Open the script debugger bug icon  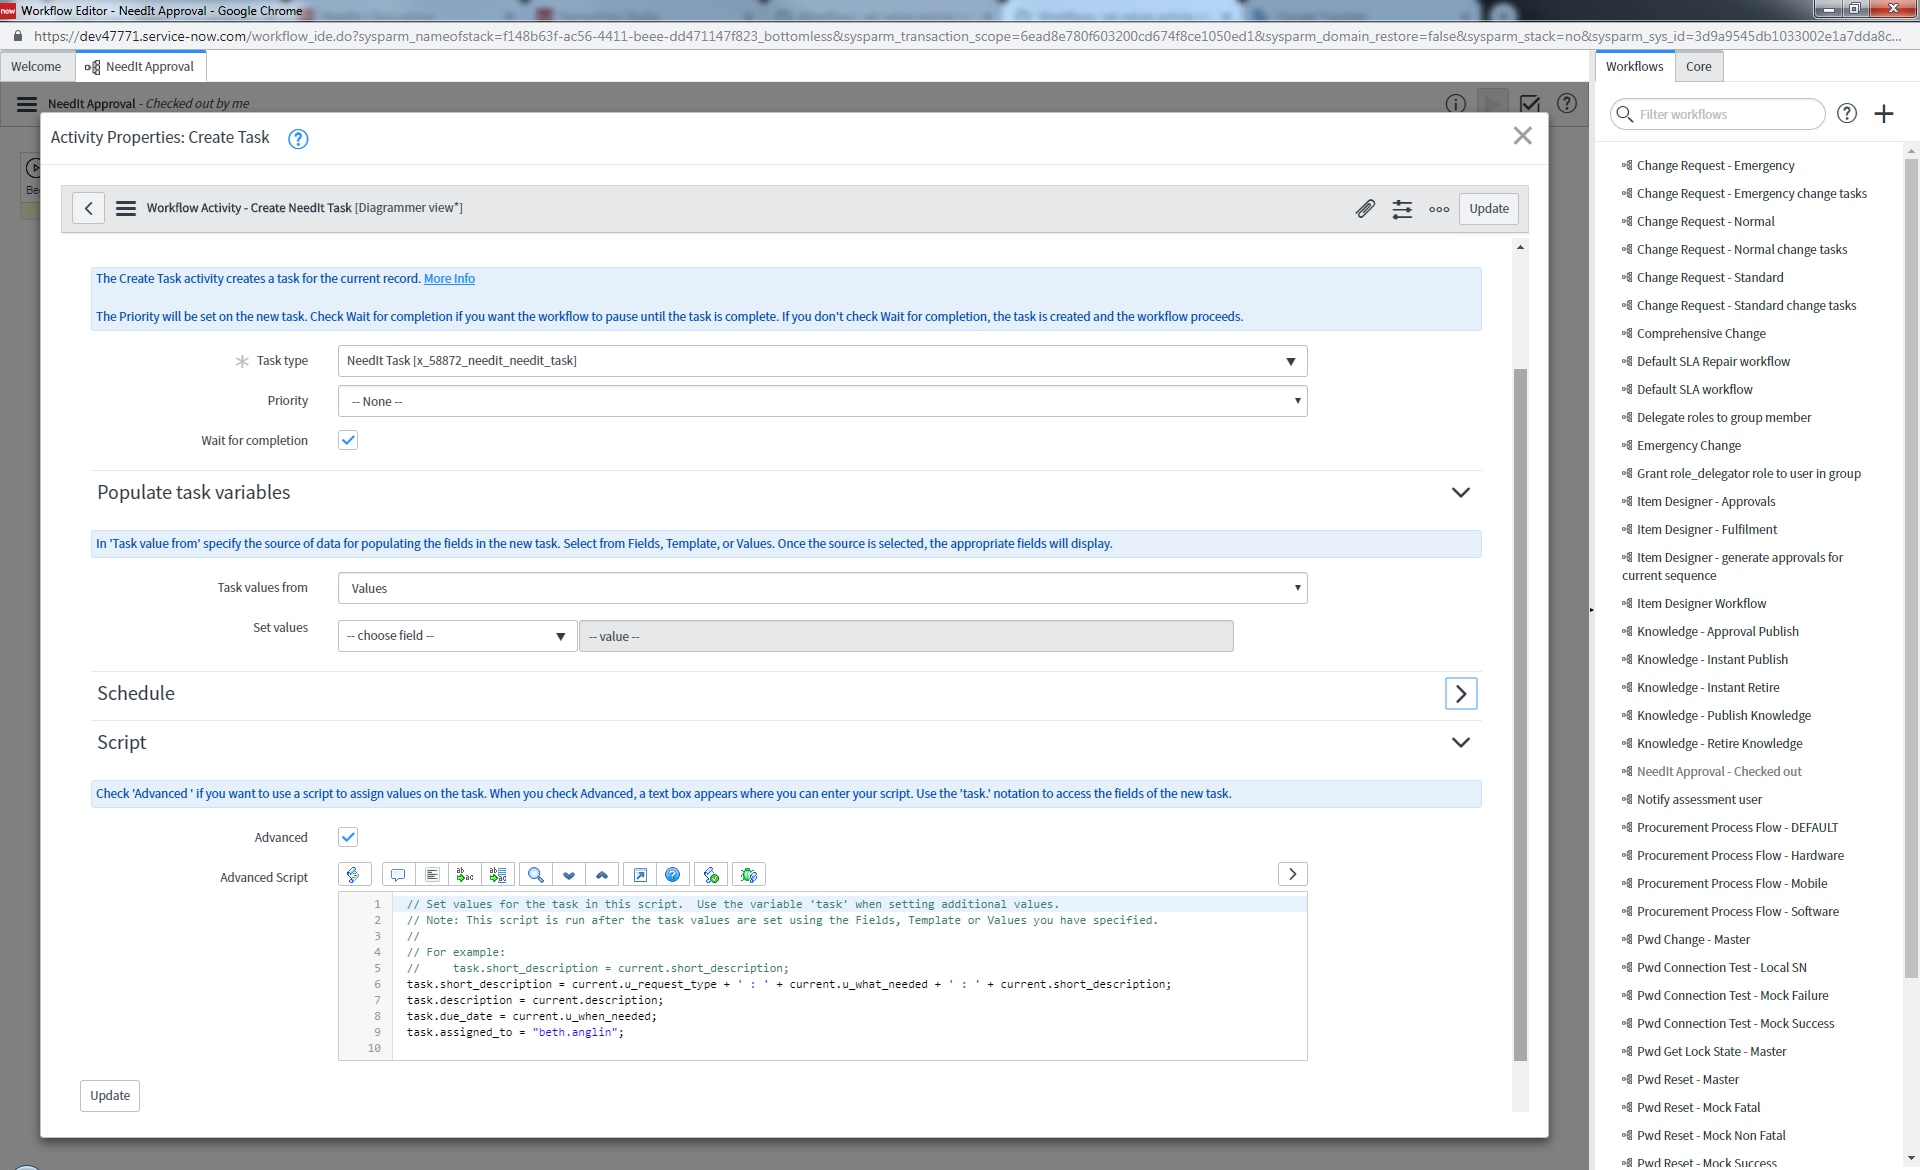749,875
